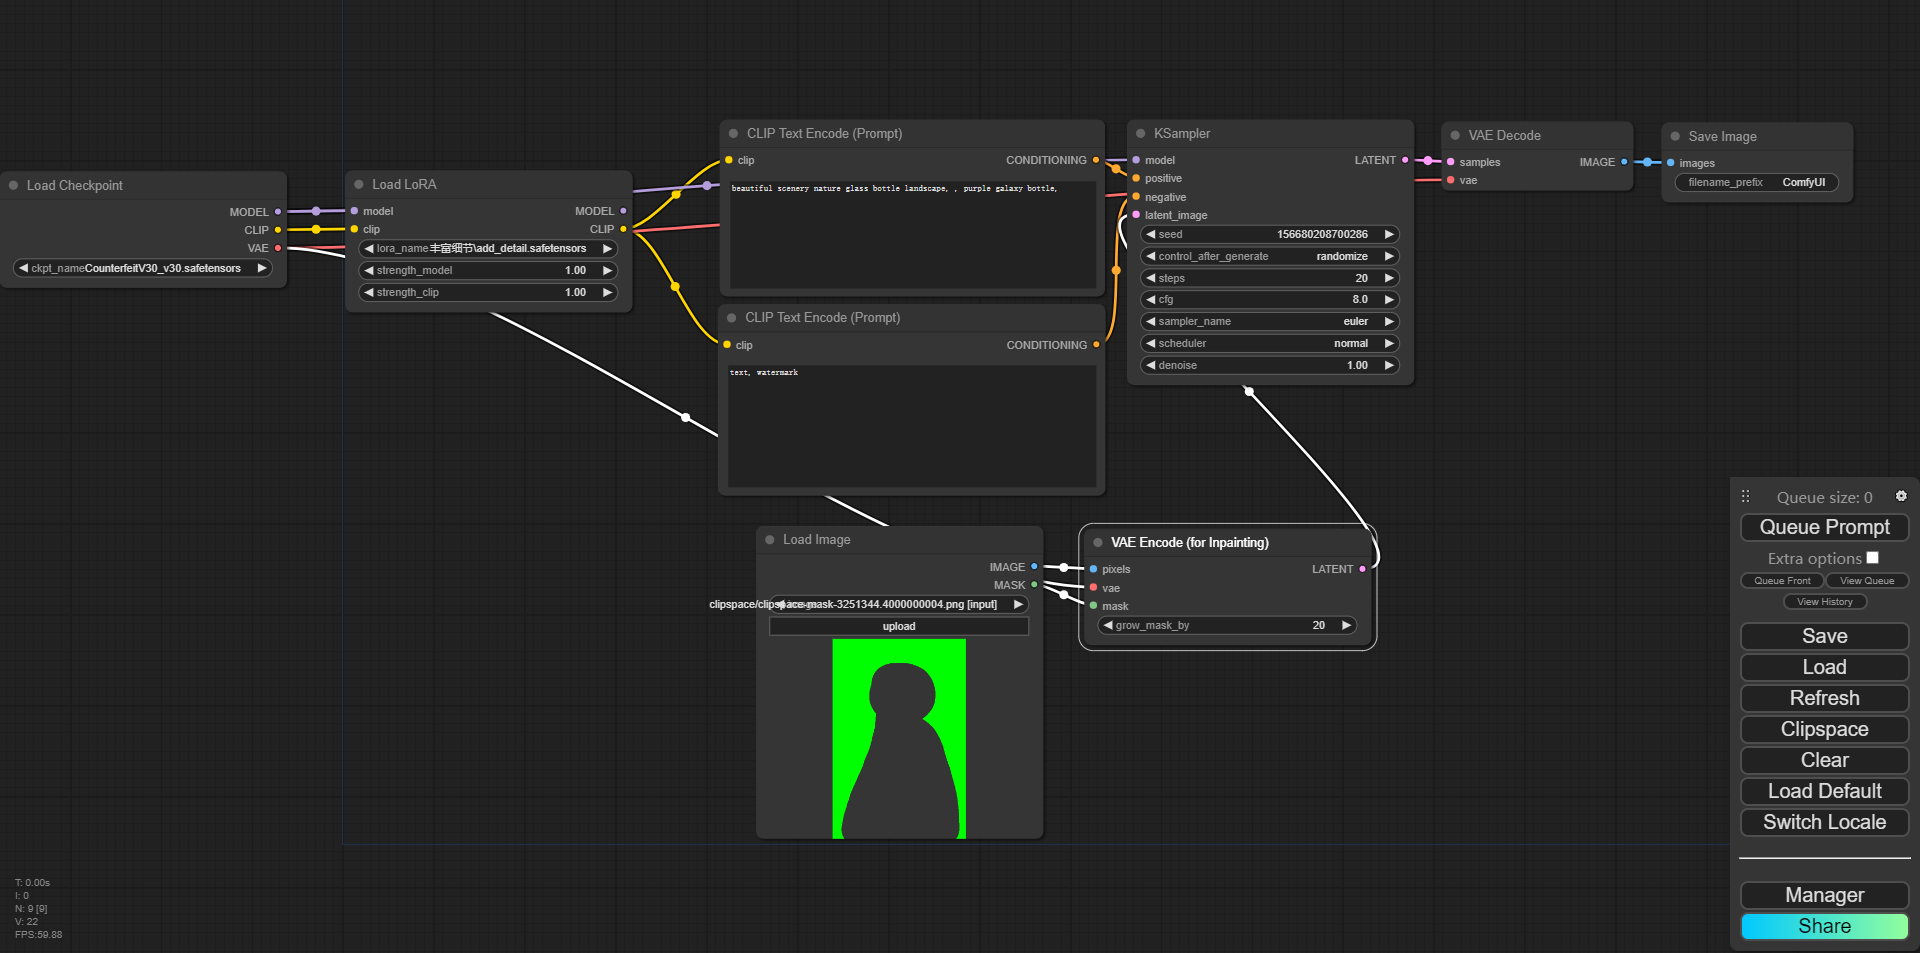Click Load Default
The image size is (1920, 953).
pos(1824,791)
